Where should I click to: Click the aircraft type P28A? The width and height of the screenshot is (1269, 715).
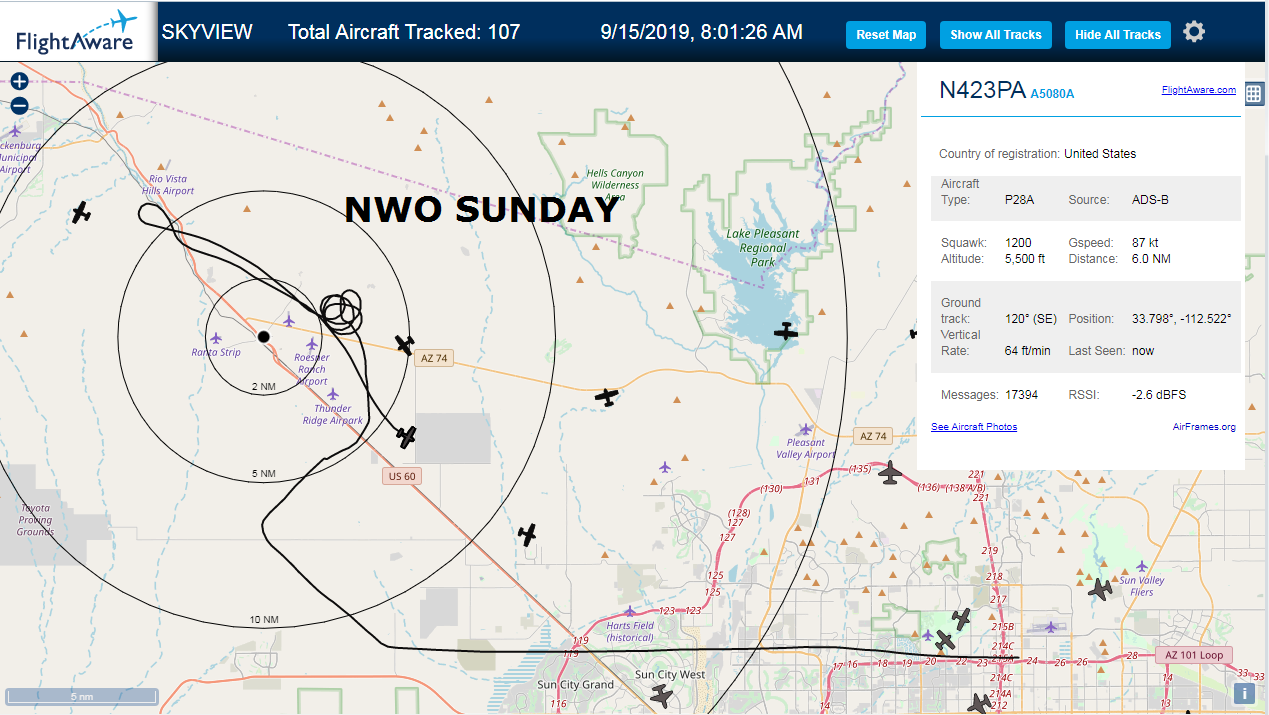point(1019,200)
